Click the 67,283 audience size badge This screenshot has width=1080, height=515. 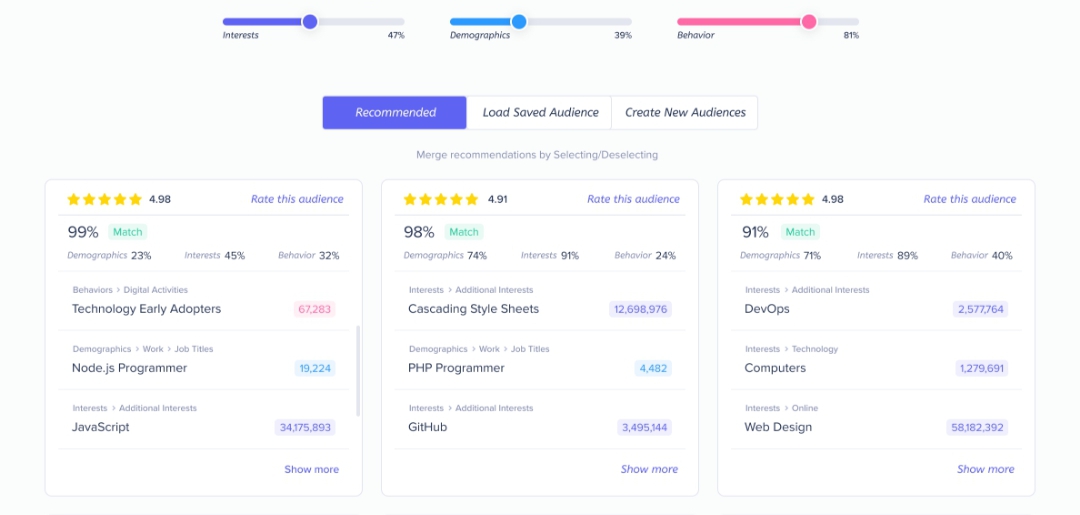click(314, 309)
